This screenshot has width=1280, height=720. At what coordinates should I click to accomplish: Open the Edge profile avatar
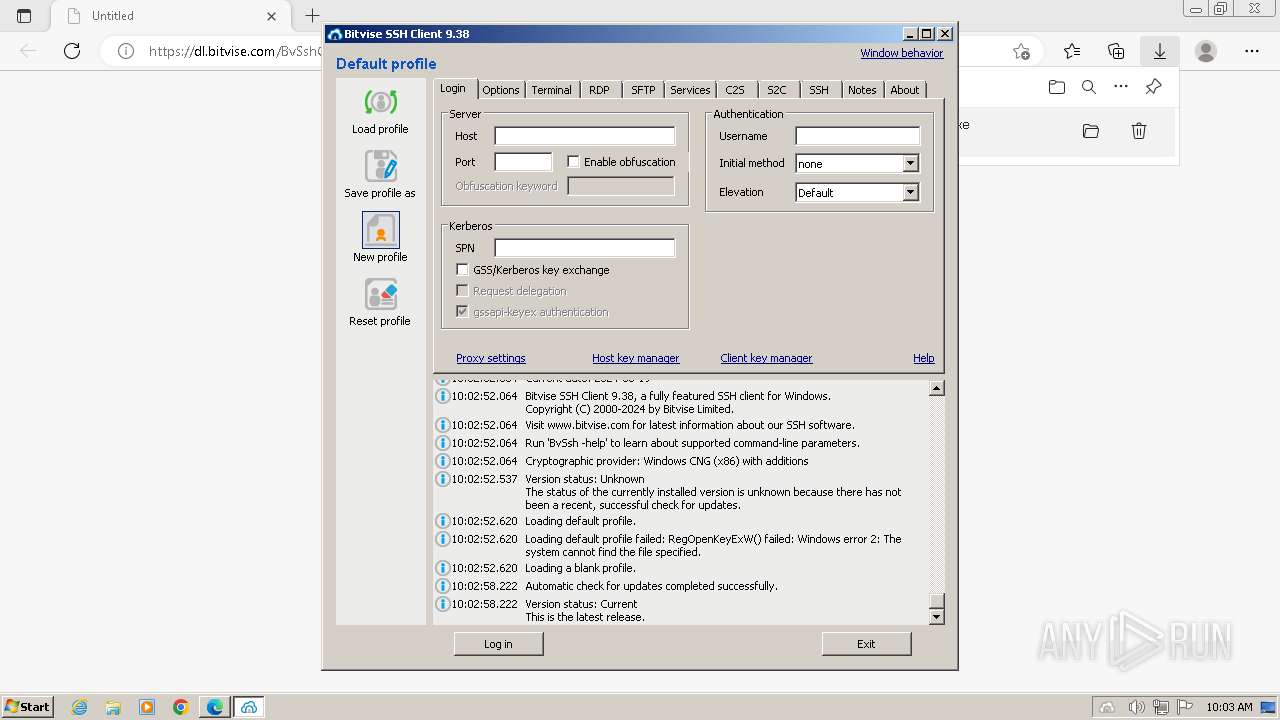[1206, 51]
